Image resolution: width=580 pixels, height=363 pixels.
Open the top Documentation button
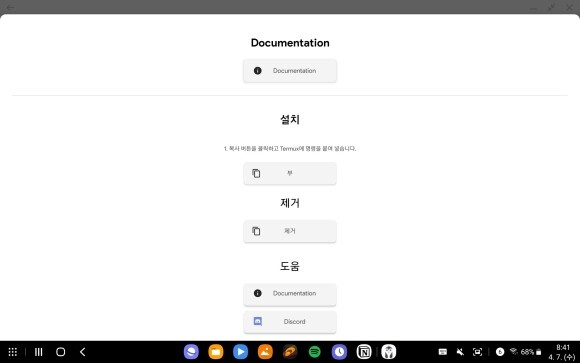coord(290,70)
